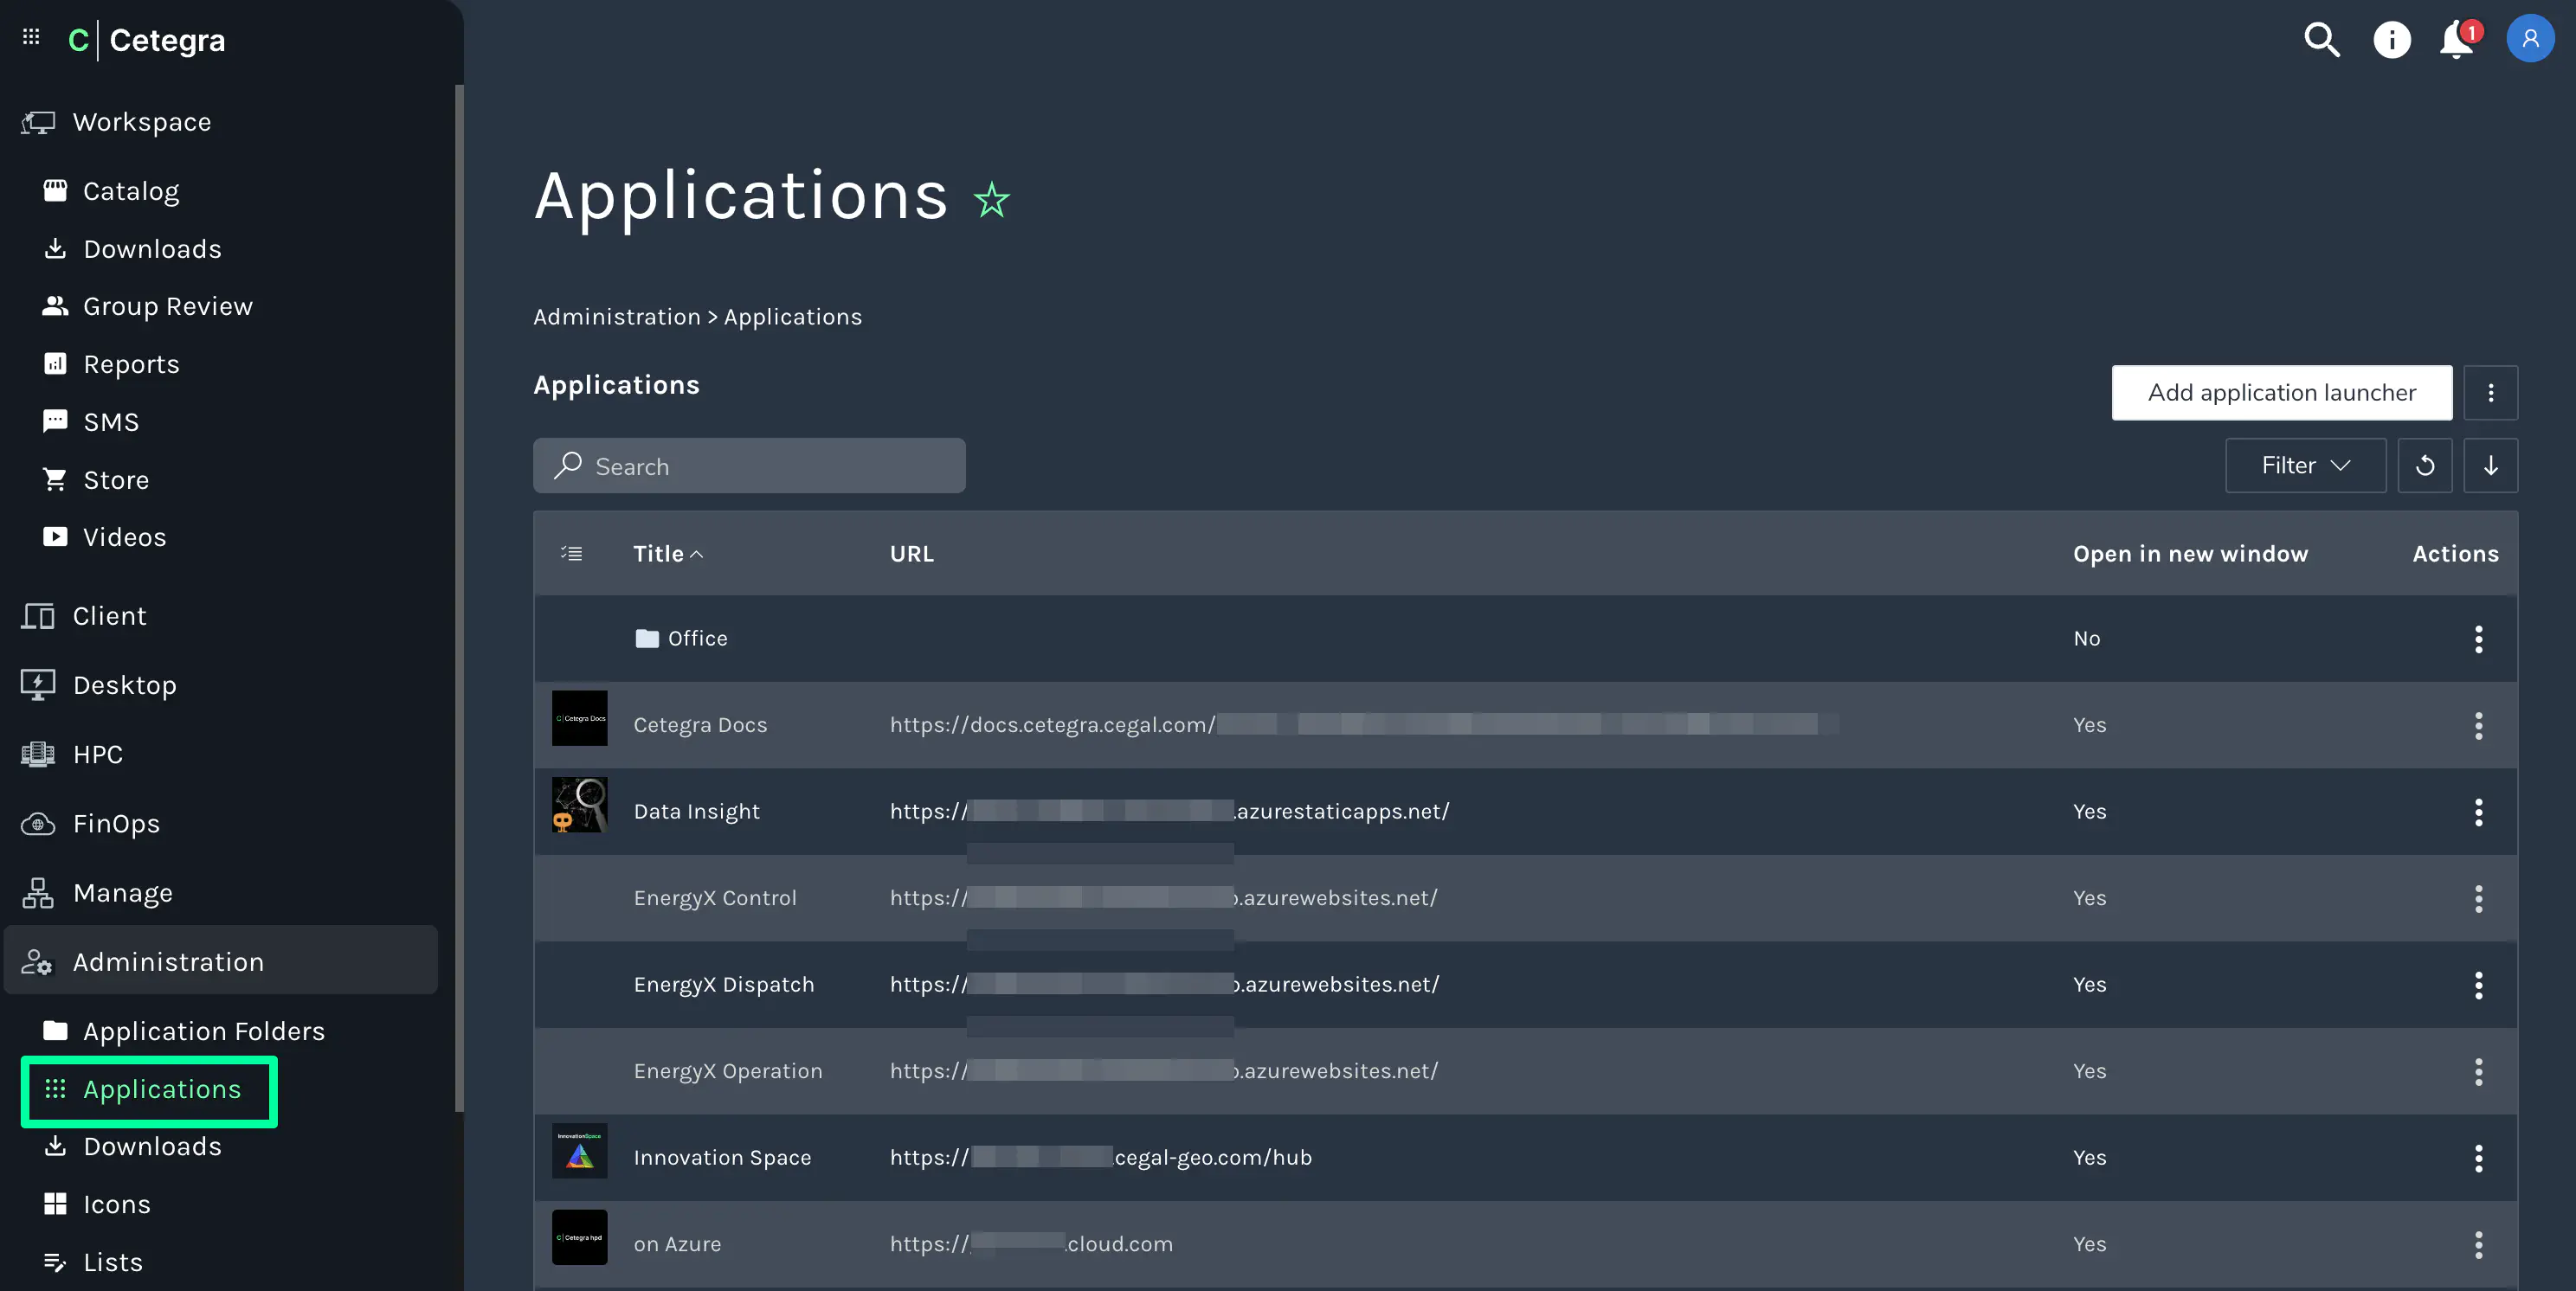The image size is (2576, 1291).
Task: Open actions menu for Cetegra Docs row
Action: pyautogui.click(x=2478, y=725)
